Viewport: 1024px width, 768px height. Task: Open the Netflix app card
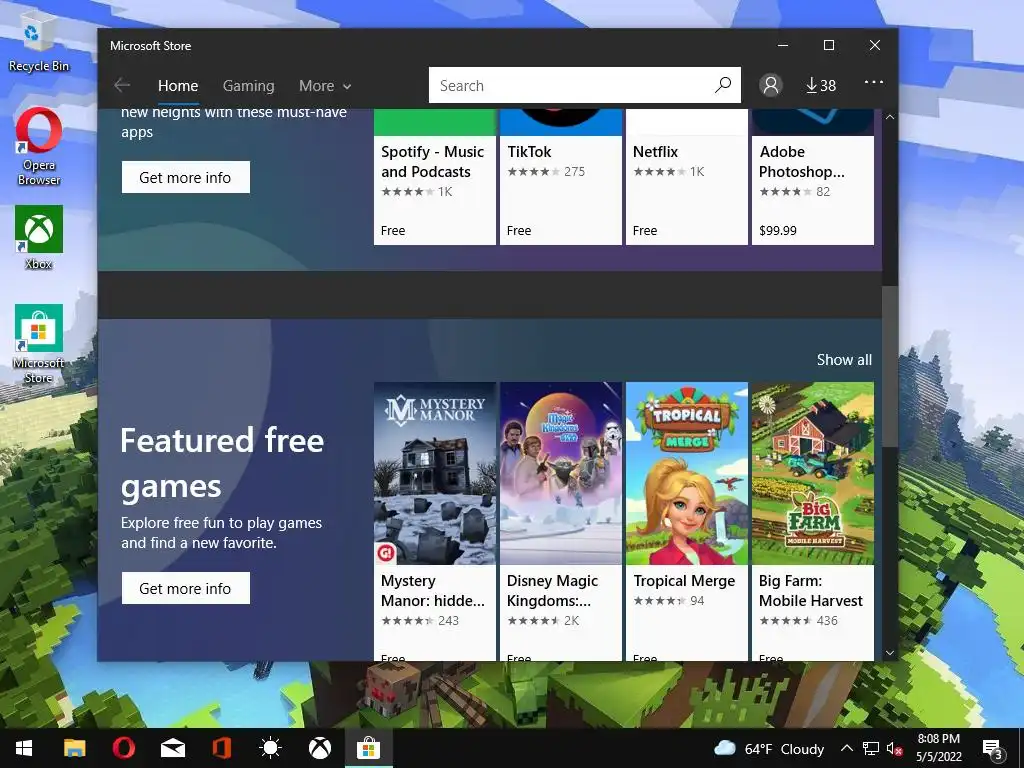686,177
